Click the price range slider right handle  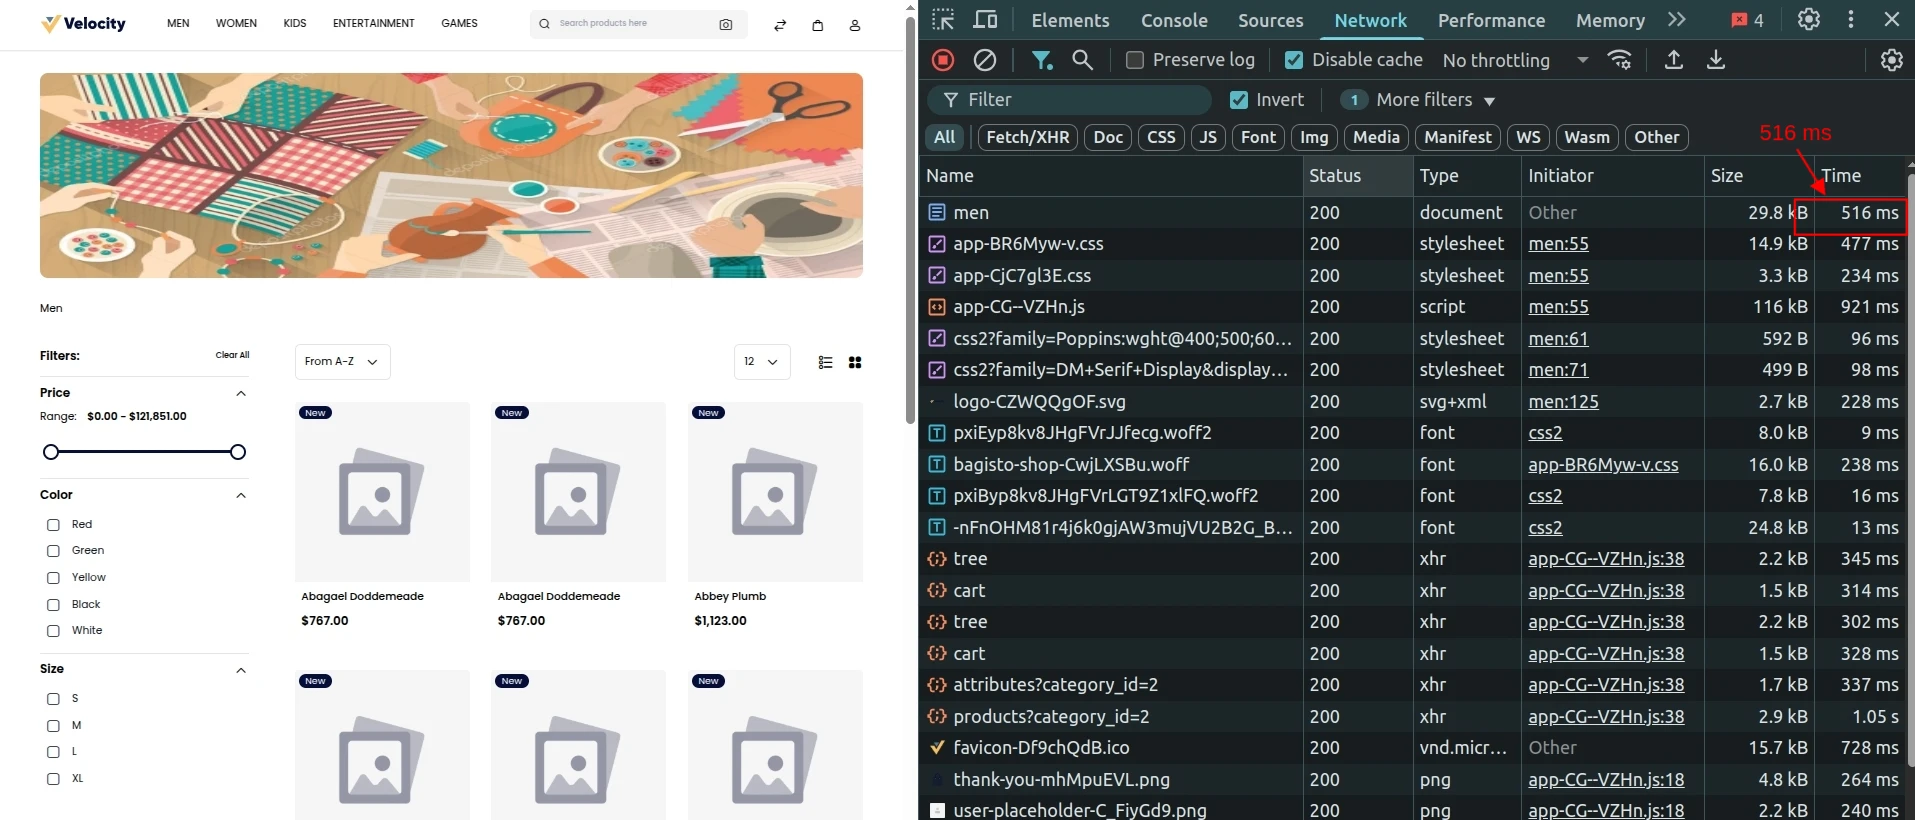pyautogui.click(x=238, y=452)
